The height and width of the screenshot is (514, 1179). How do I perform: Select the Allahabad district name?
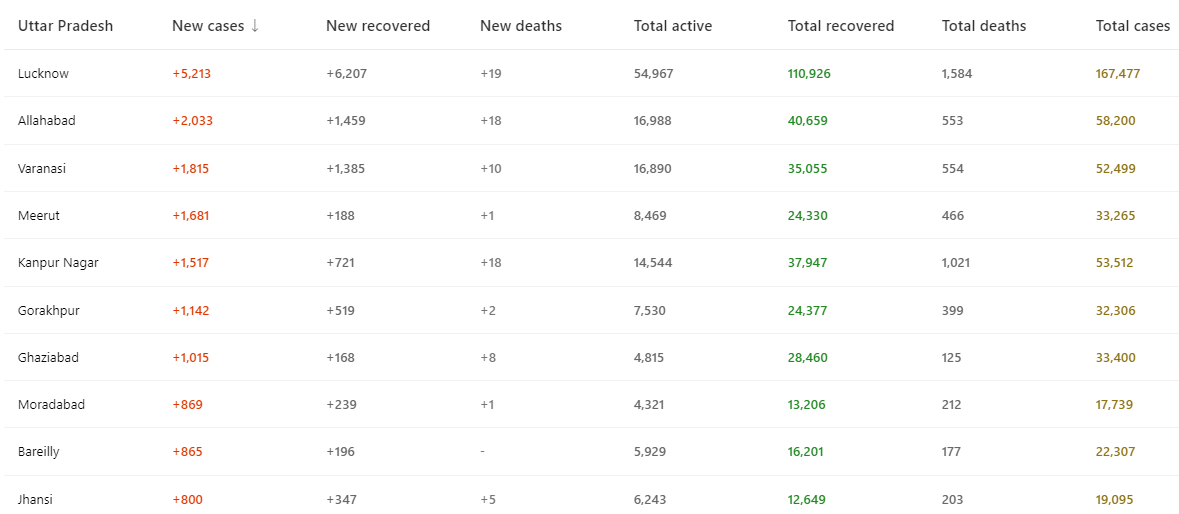click(46, 120)
